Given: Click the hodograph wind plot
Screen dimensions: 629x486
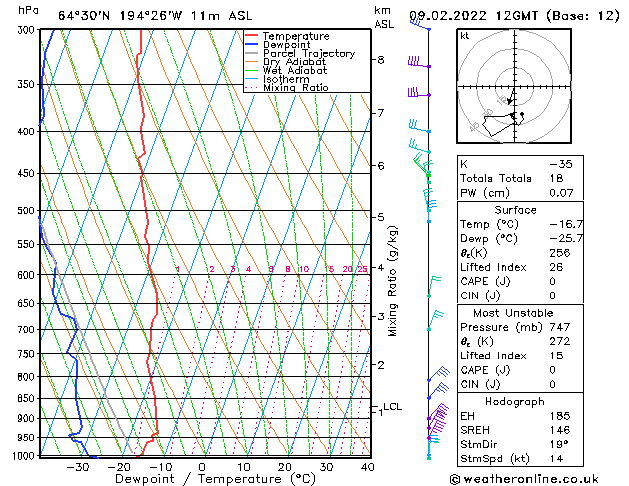Looking at the screenshot, I should tap(514, 86).
